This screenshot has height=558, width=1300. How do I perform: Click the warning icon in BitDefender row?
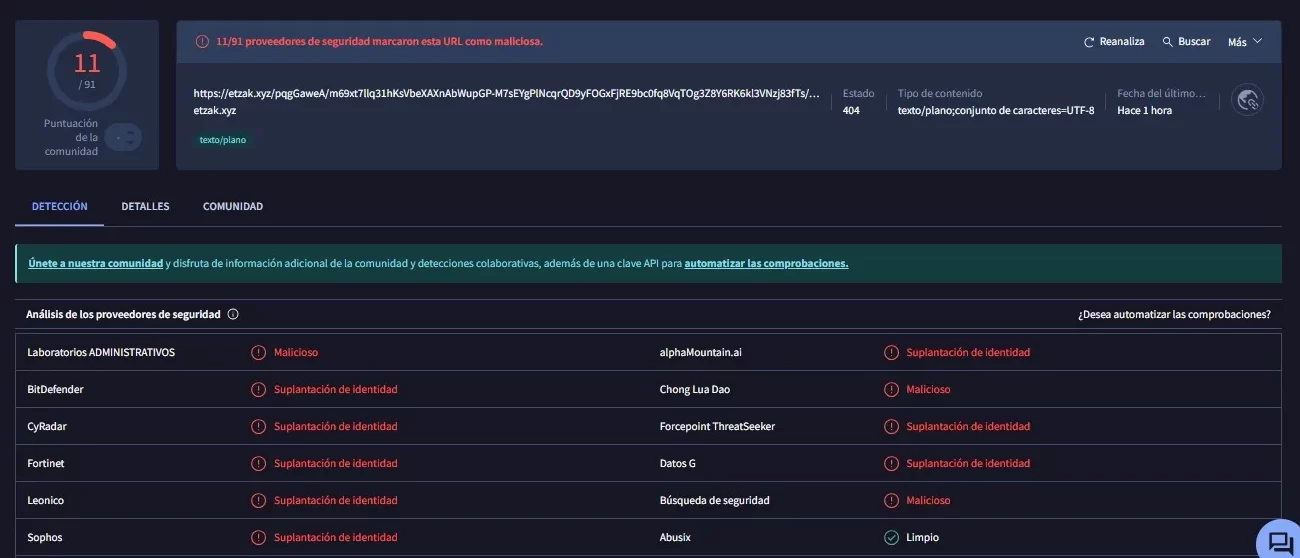click(258, 389)
